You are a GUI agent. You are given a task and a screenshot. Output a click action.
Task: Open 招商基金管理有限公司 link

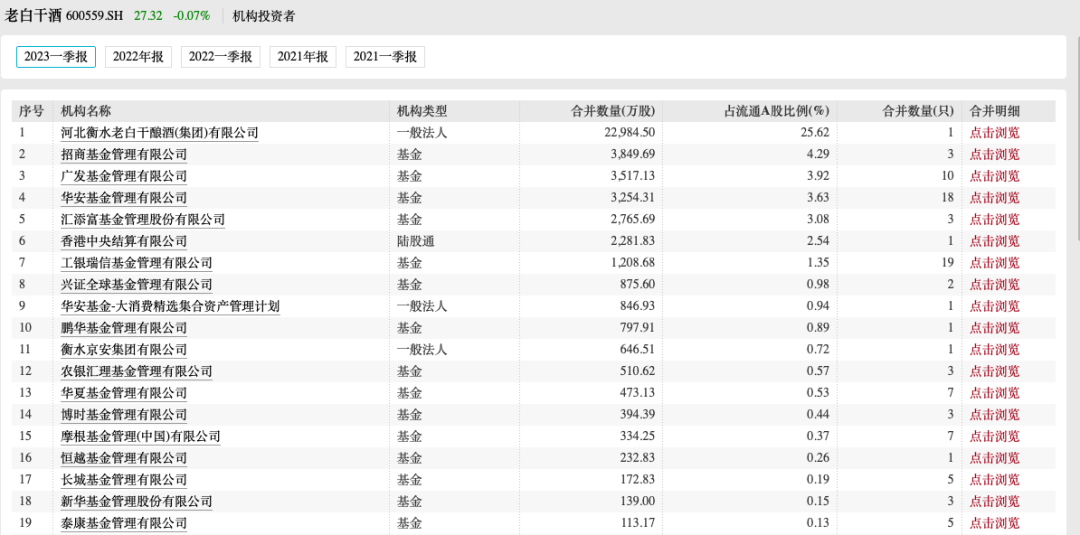[x=124, y=154]
